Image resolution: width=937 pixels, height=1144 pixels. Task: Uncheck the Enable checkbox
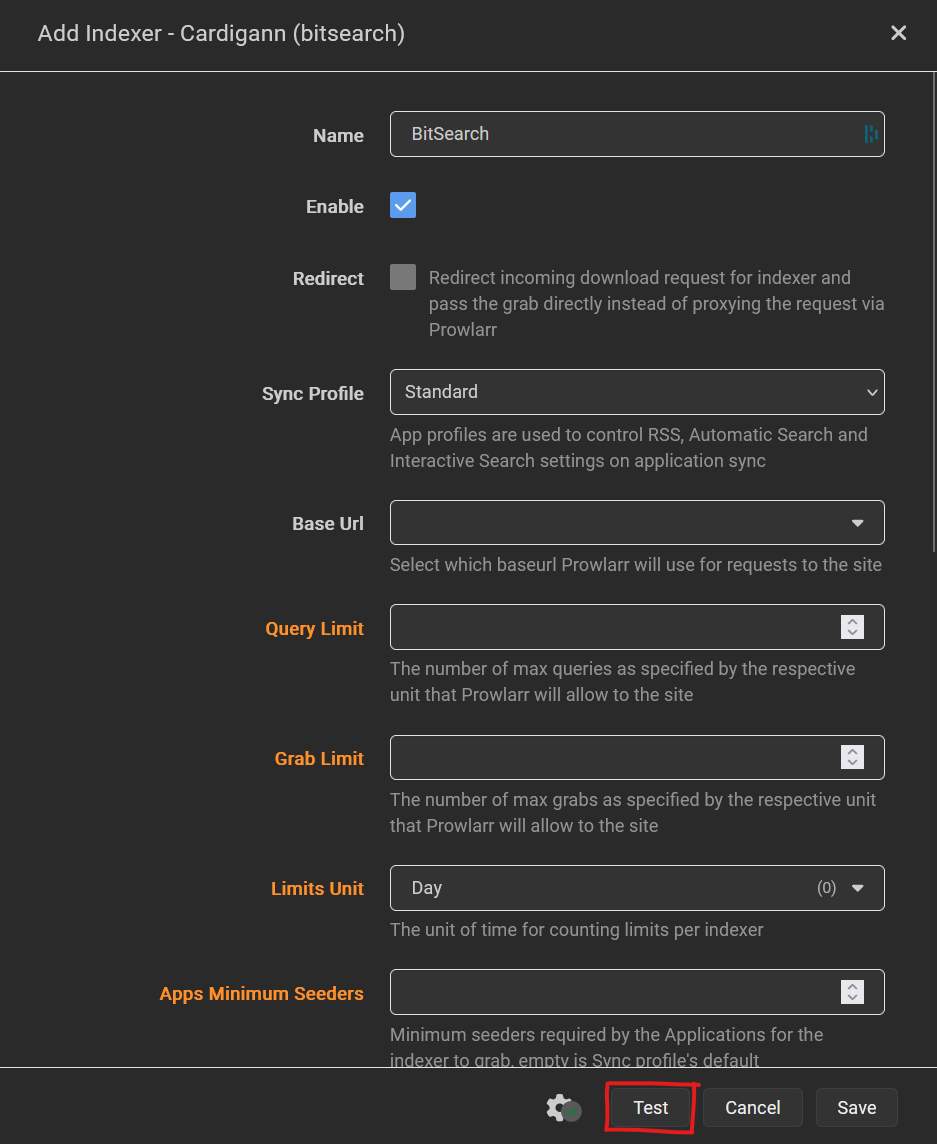pyautogui.click(x=403, y=206)
